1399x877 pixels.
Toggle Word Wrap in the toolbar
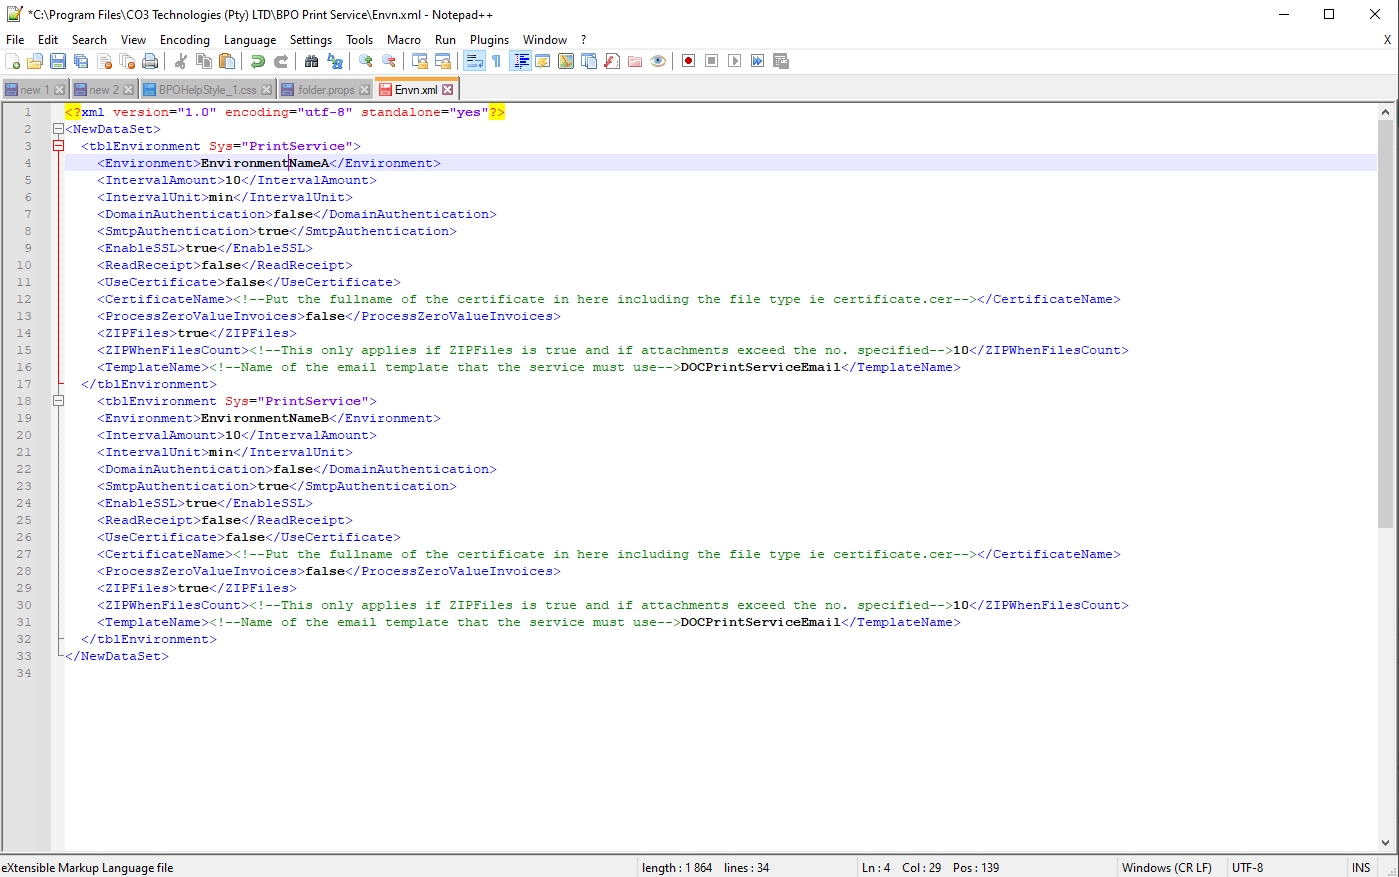[x=474, y=62]
